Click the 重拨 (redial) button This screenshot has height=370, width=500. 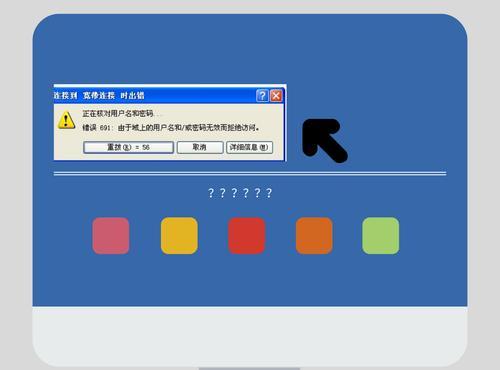128,147
